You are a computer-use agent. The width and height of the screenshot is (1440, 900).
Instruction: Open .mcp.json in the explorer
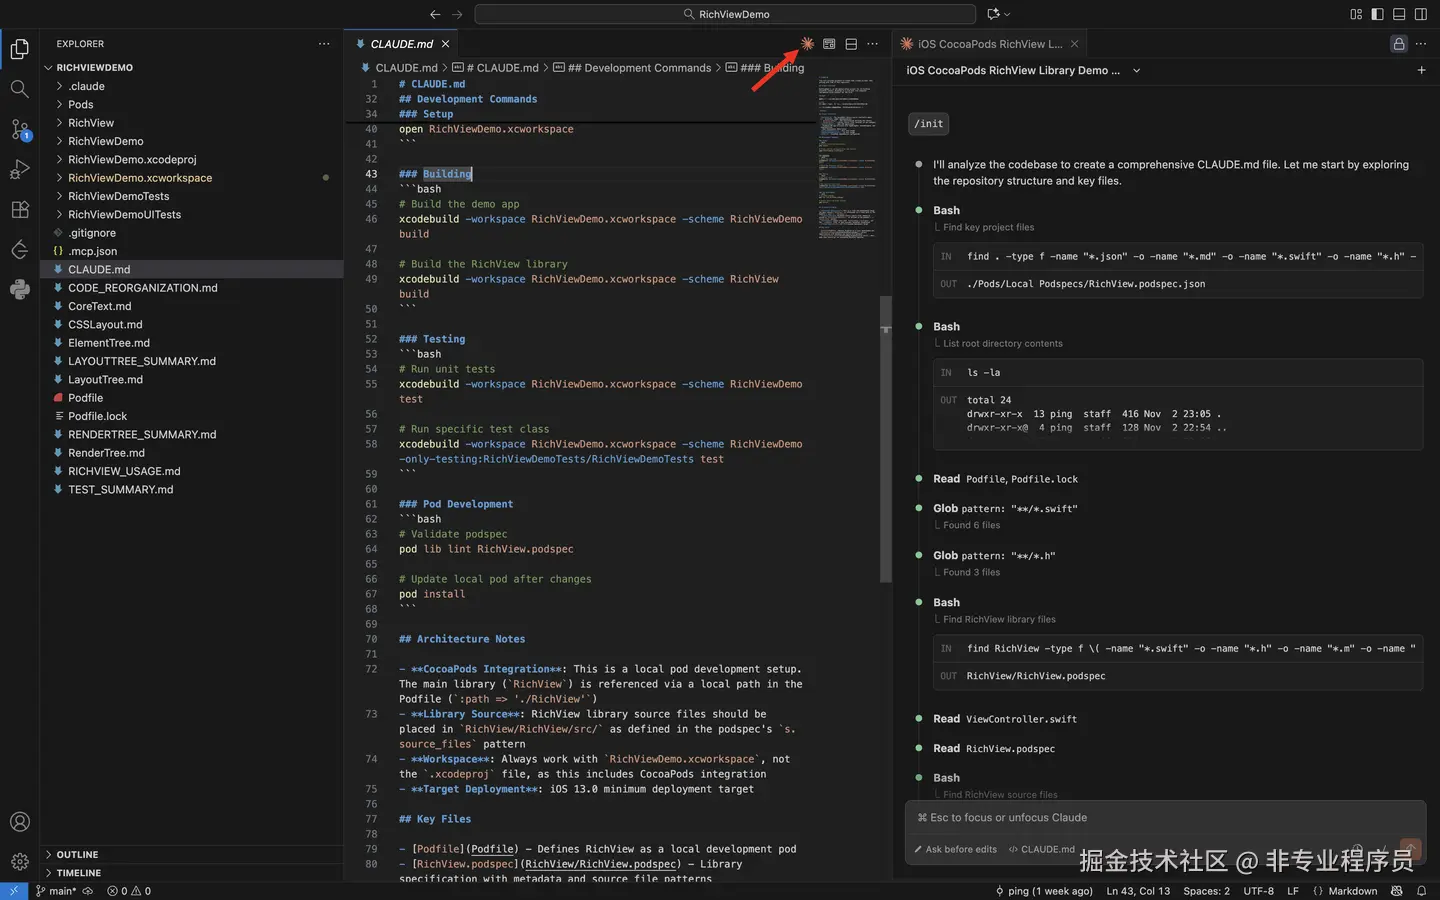[x=191, y=251]
